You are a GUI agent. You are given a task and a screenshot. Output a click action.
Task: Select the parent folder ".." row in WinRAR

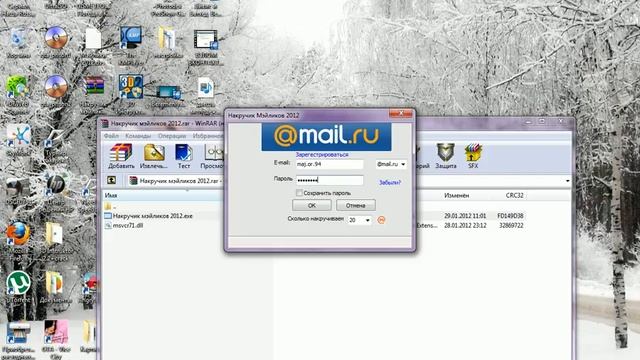[110, 207]
